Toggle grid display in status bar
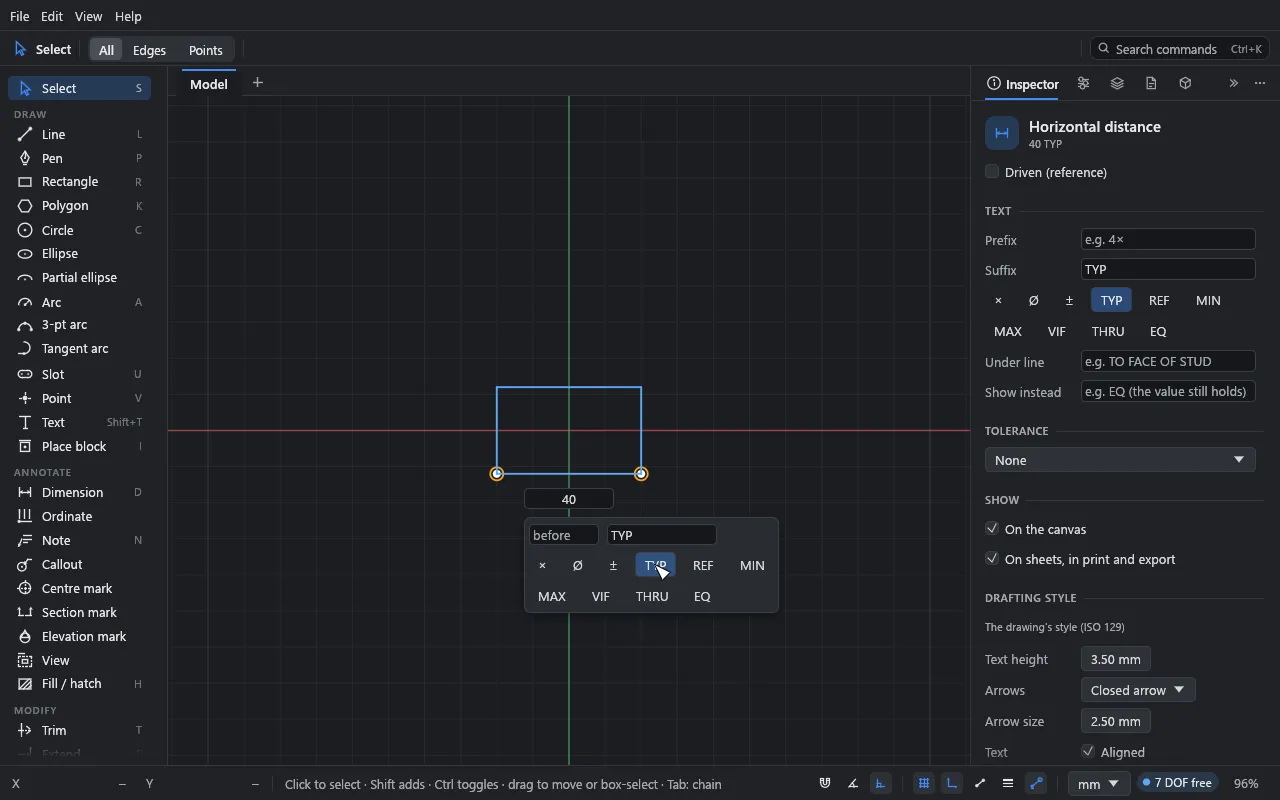Image resolution: width=1280 pixels, height=800 pixels. pos(924,784)
